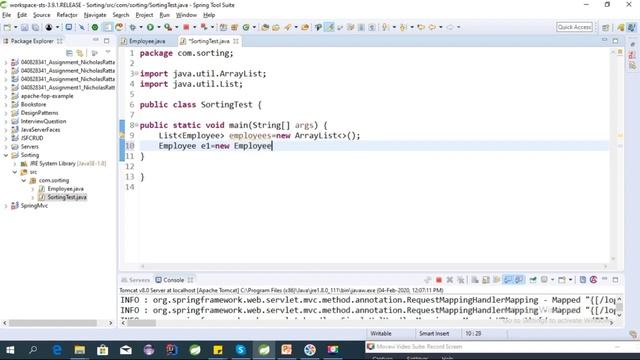
Task: Toggle Scroll Lock in console toolbar
Action: point(486,280)
